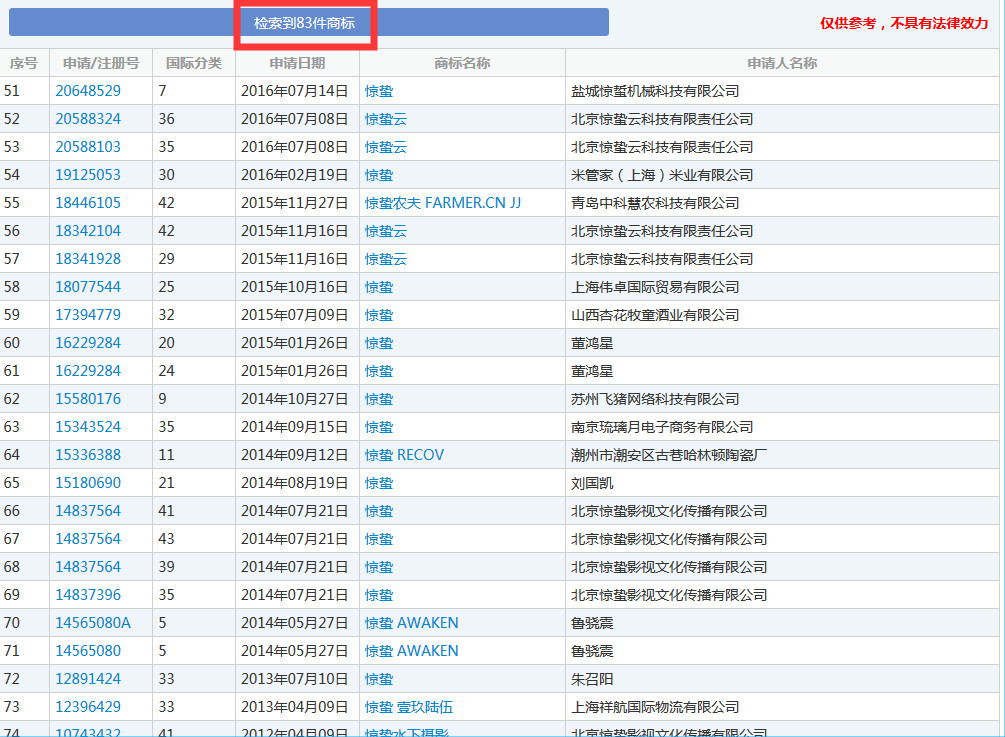Click trademark name 惊蛰农夫 FARMER.CN JJ
The height and width of the screenshot is (737, 1005).
pos(443,203)
